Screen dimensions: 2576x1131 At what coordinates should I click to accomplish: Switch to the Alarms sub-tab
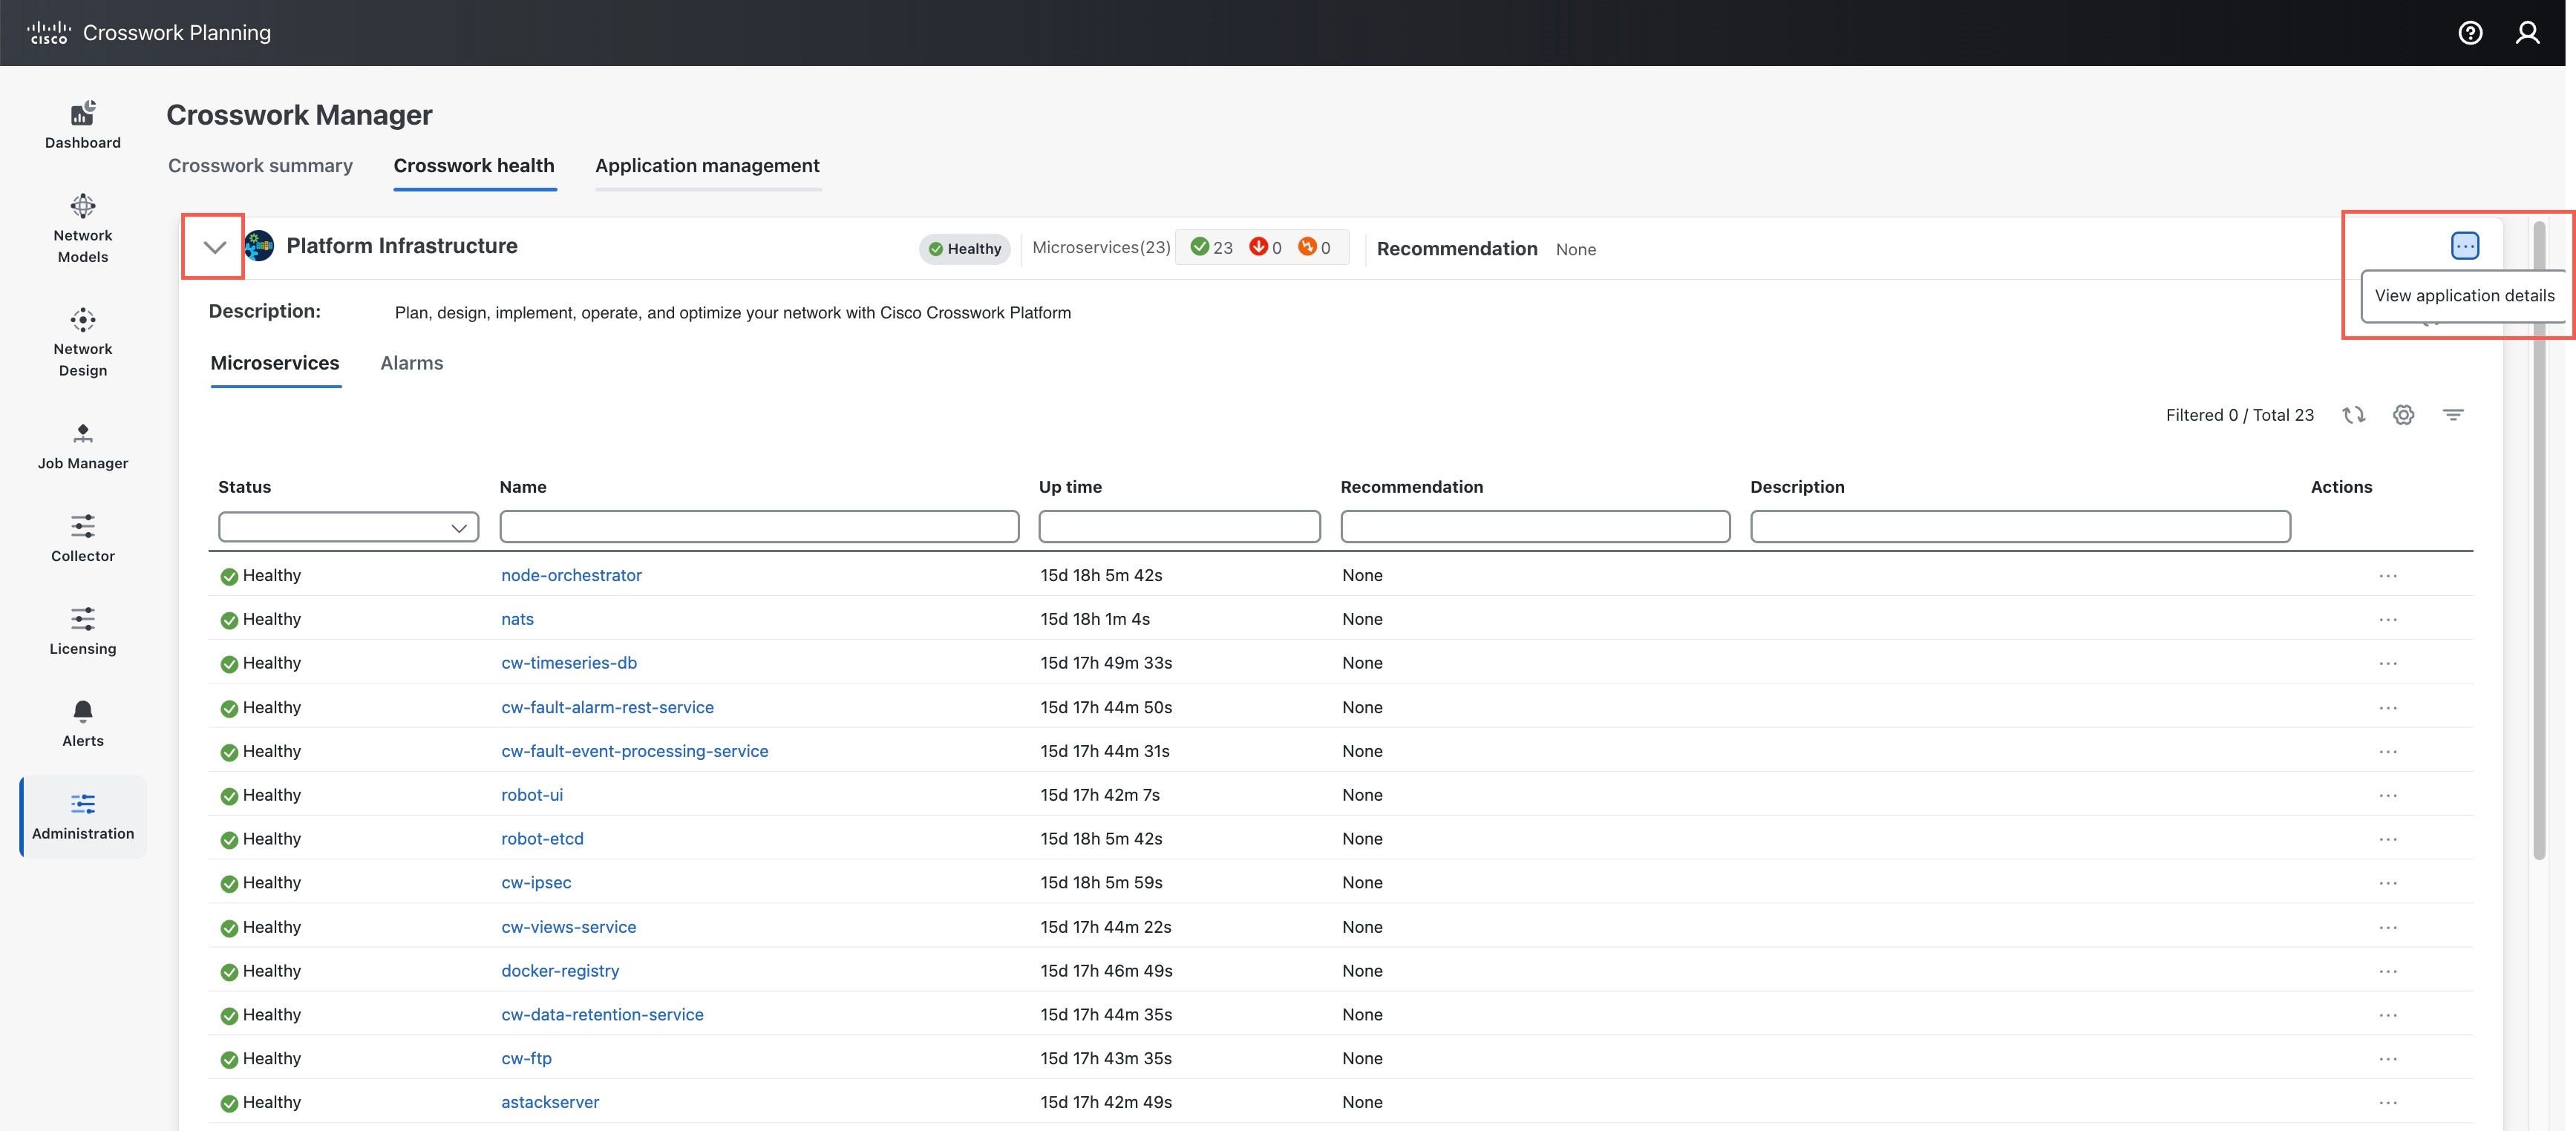[x=411, y=363]
